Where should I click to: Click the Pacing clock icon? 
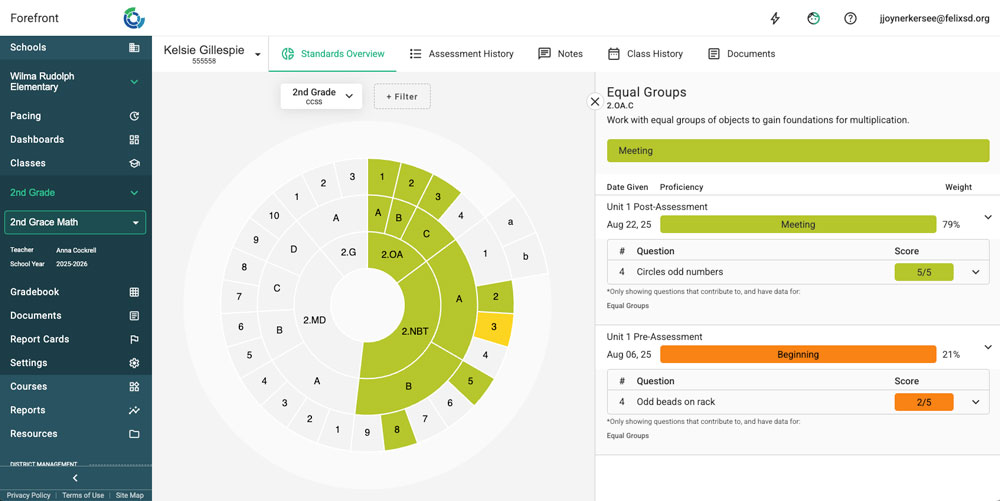pos(134,116)
